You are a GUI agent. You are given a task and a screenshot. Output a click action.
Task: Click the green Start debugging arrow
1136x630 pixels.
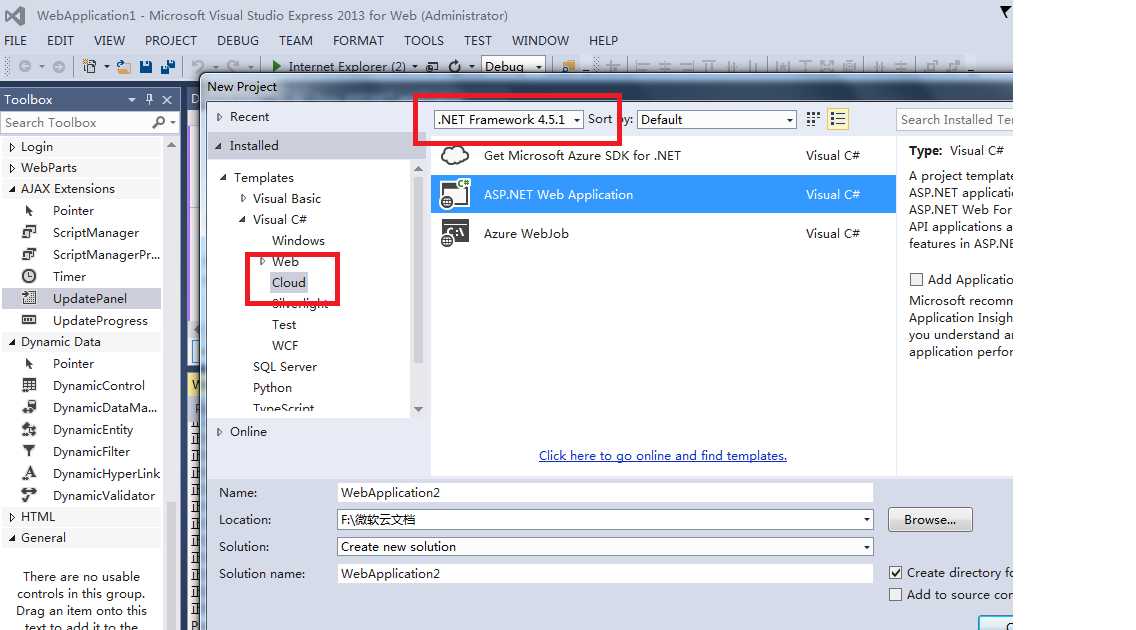[276, 67]
